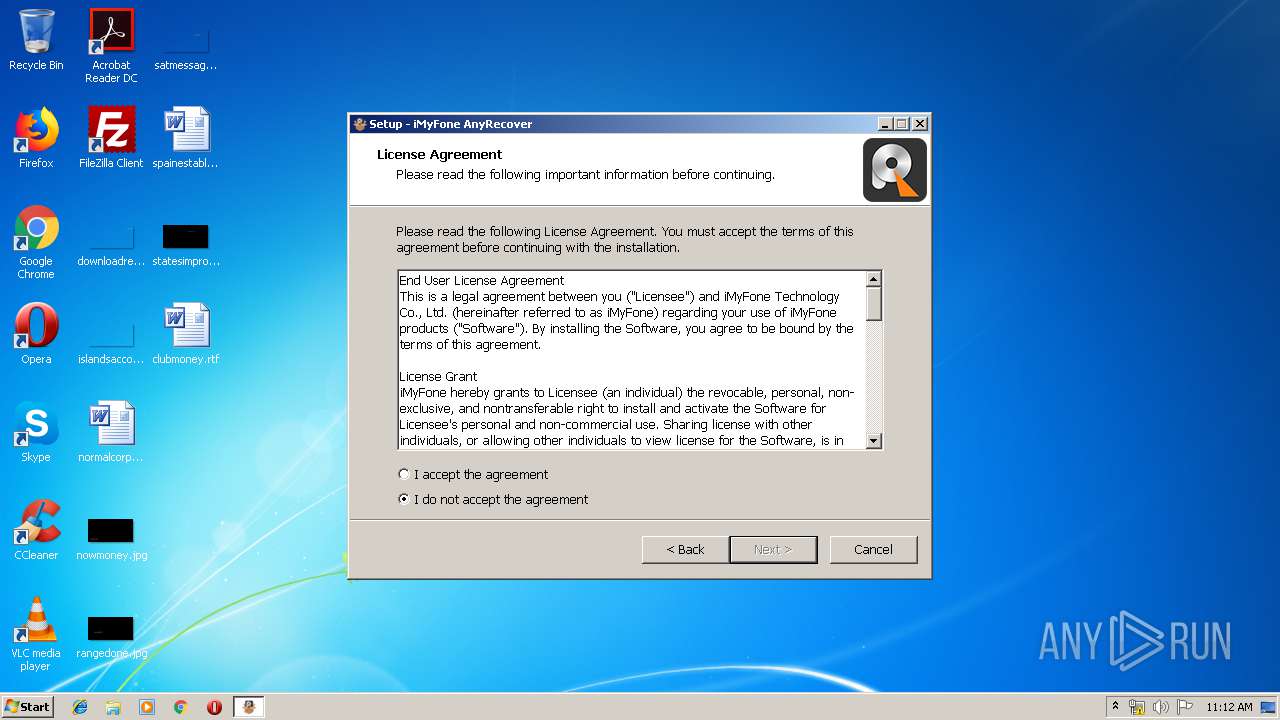Minimize the setup window
Screen dimensions: 1280x720
pos(885,124)
